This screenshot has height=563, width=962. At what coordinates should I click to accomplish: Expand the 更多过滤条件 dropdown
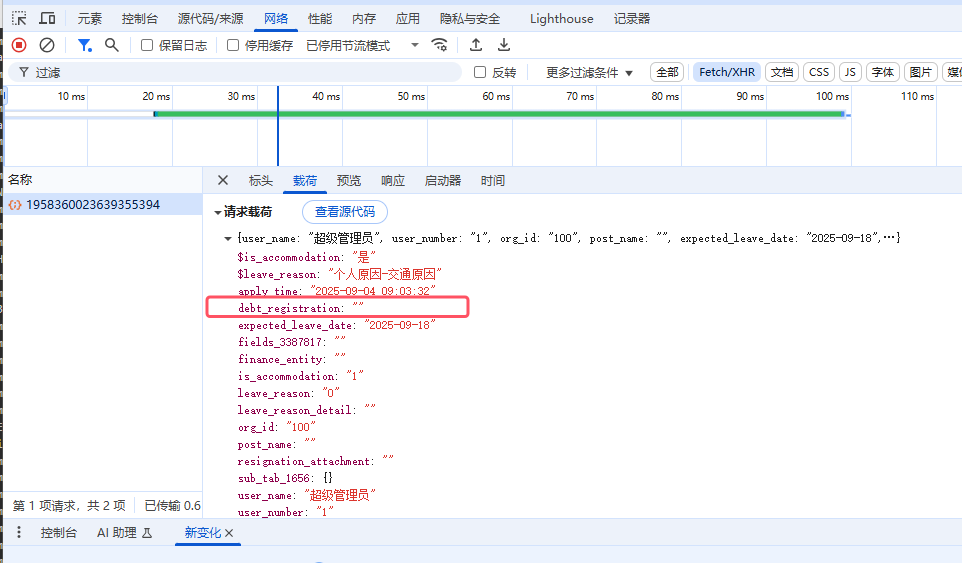click(x=589, y=72)
